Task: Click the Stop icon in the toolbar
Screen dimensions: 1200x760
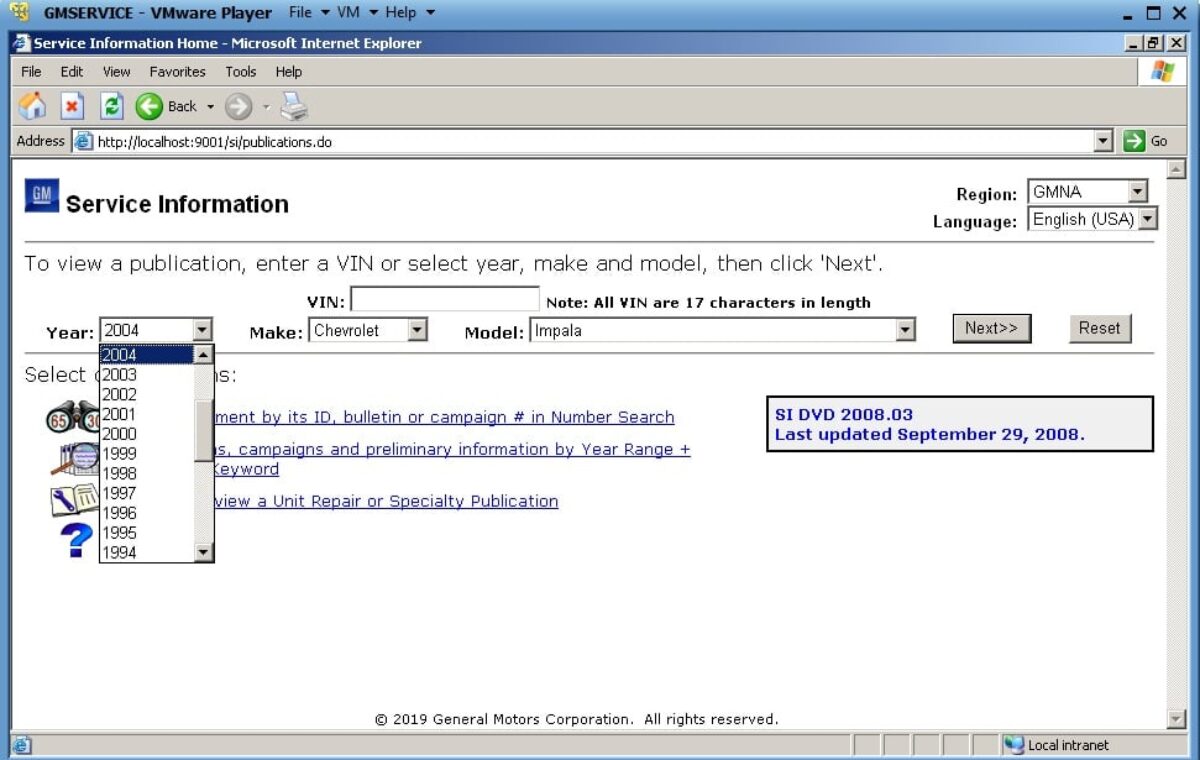Action: [x=71, y=106]
